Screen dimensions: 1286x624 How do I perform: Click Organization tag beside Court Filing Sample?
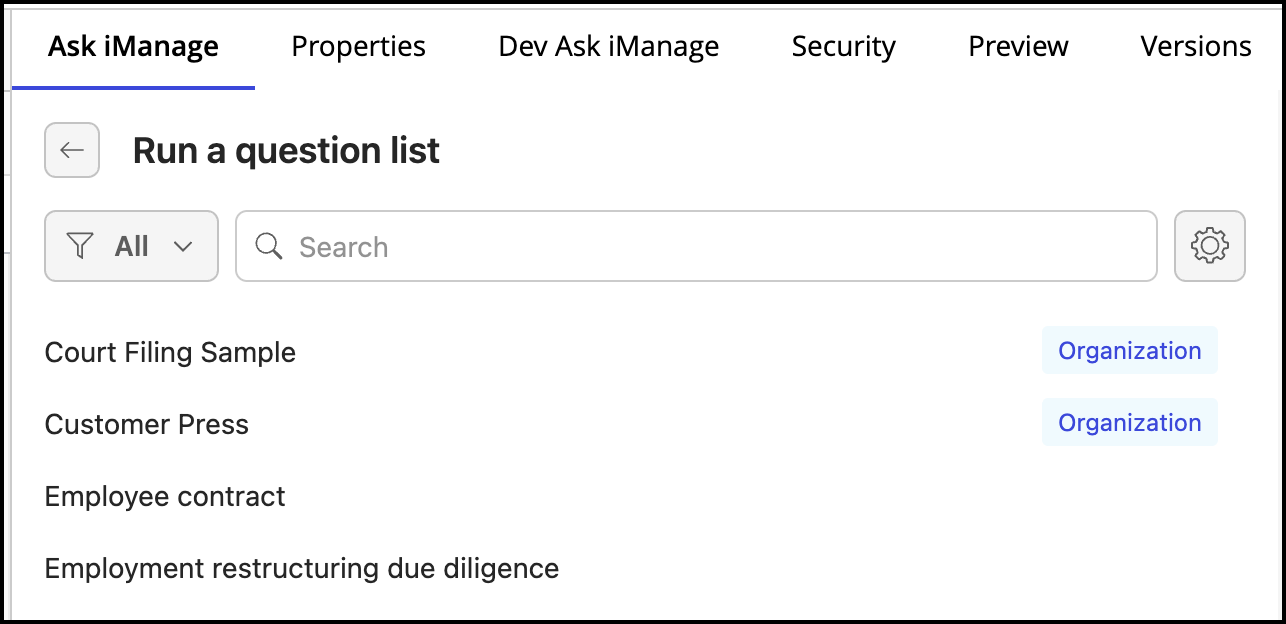pos(1129,351)
